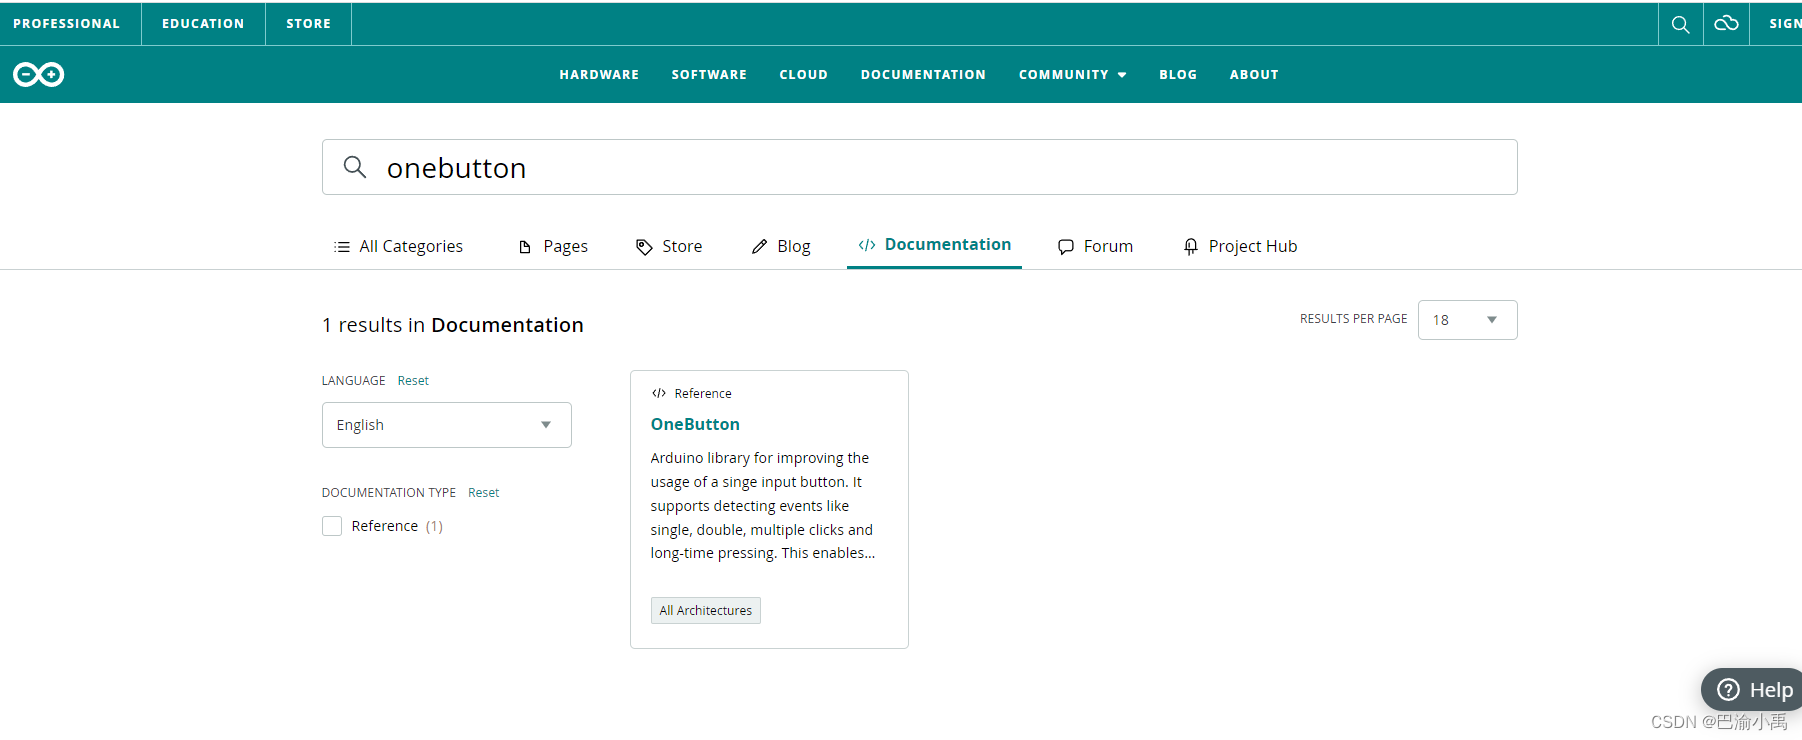Select the Documentation tab
Image resolution: width=1802 pixels, height=740 pixels.
pyautogui.click(x=934, y=245)
